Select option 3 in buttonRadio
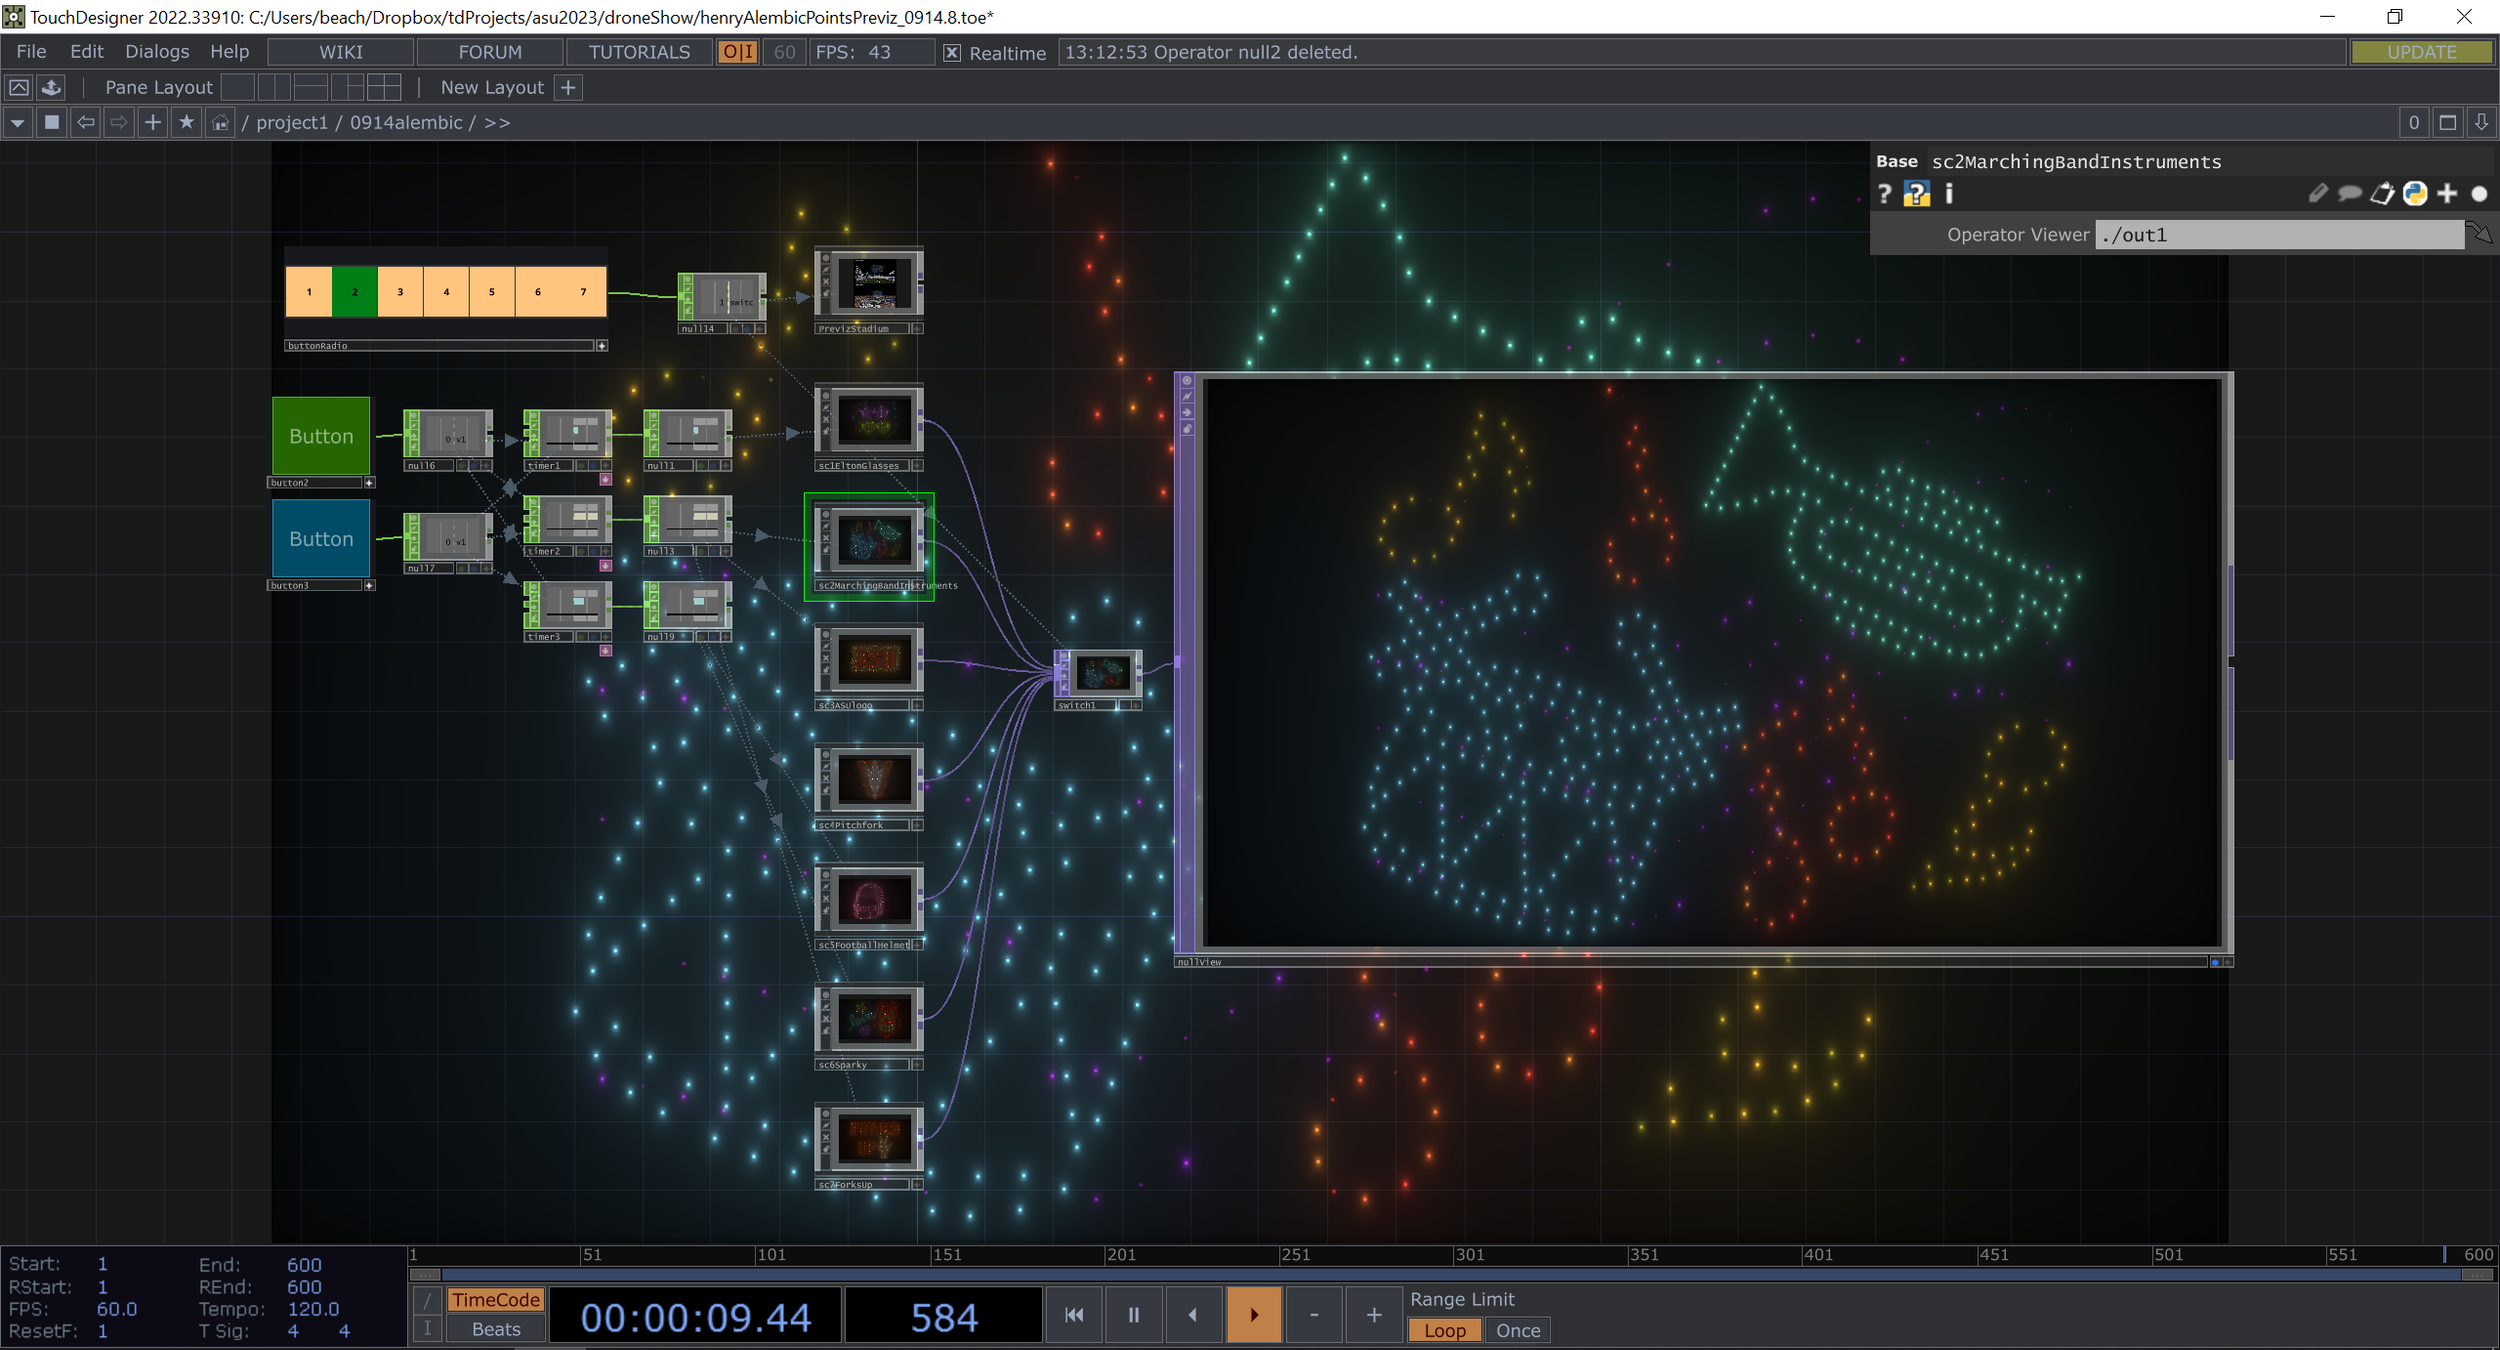This screenshot has height=1350, width=2500. [x=400, y=292]
